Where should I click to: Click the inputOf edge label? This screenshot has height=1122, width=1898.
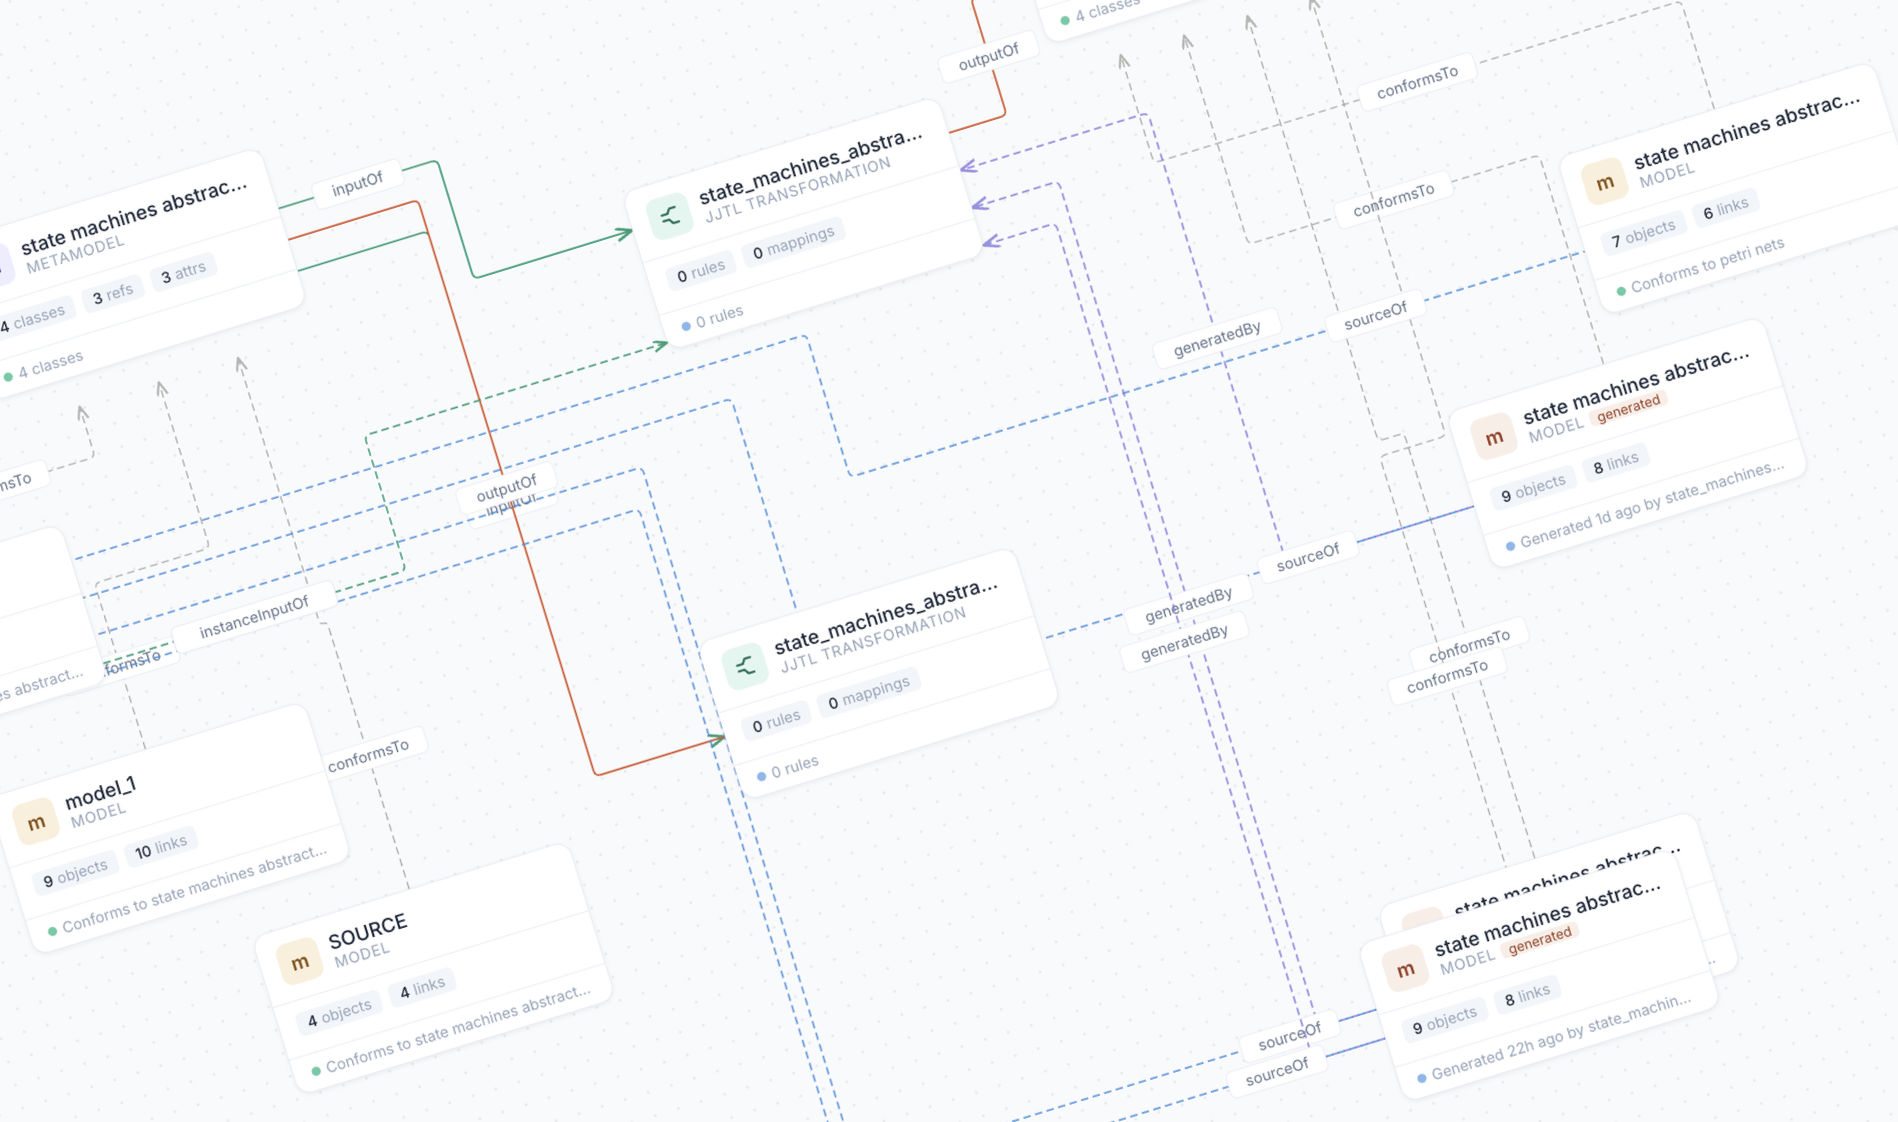[357, 180]
